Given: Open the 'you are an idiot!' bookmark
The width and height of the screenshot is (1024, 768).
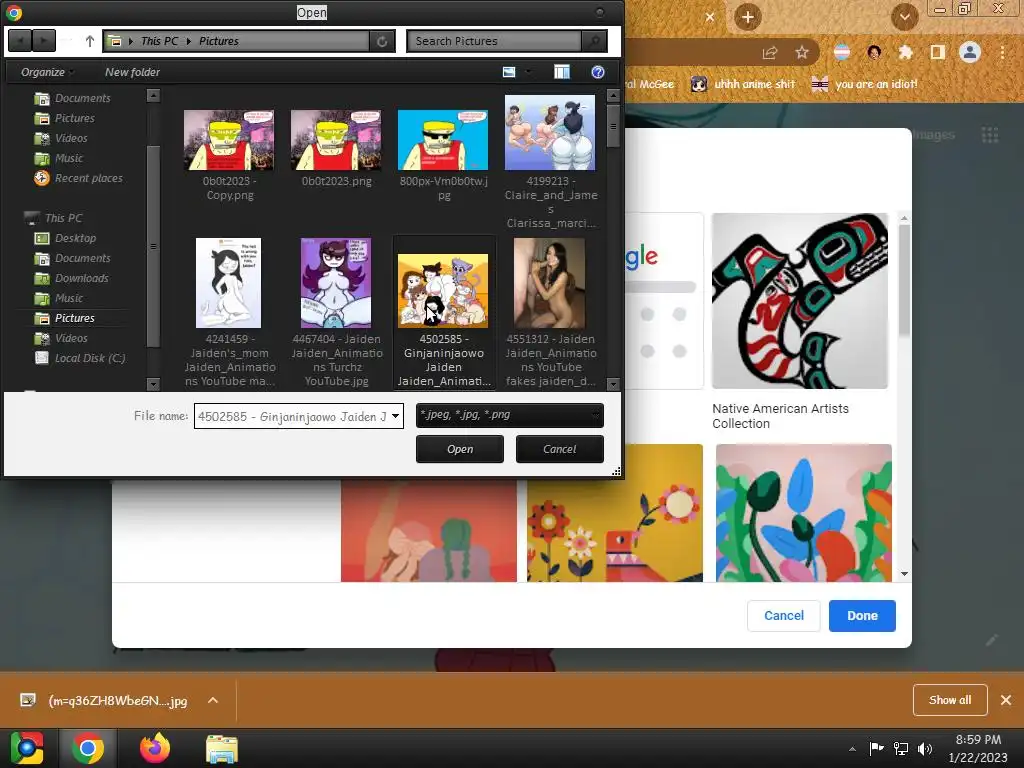Looking at the screenshot, I should click(864, 84).
